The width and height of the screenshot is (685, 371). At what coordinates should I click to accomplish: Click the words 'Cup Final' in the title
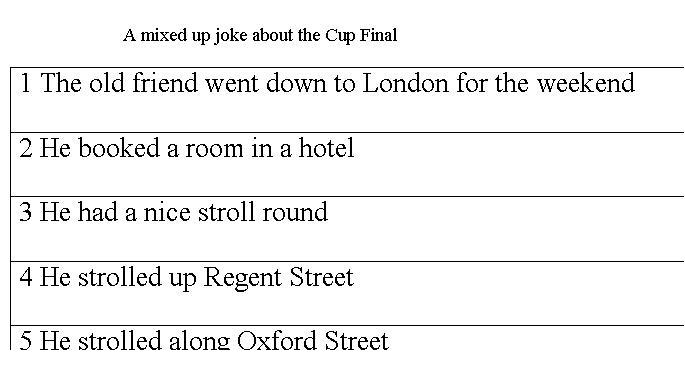[x=361, y=35]
